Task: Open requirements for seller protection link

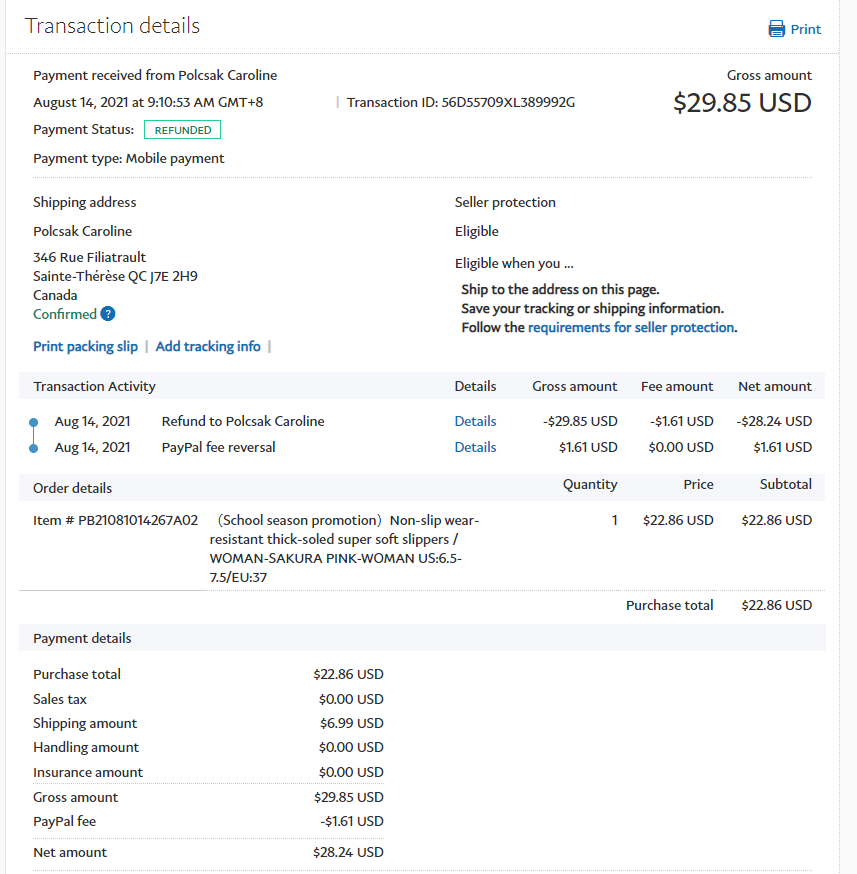Action: click(631, 327)
